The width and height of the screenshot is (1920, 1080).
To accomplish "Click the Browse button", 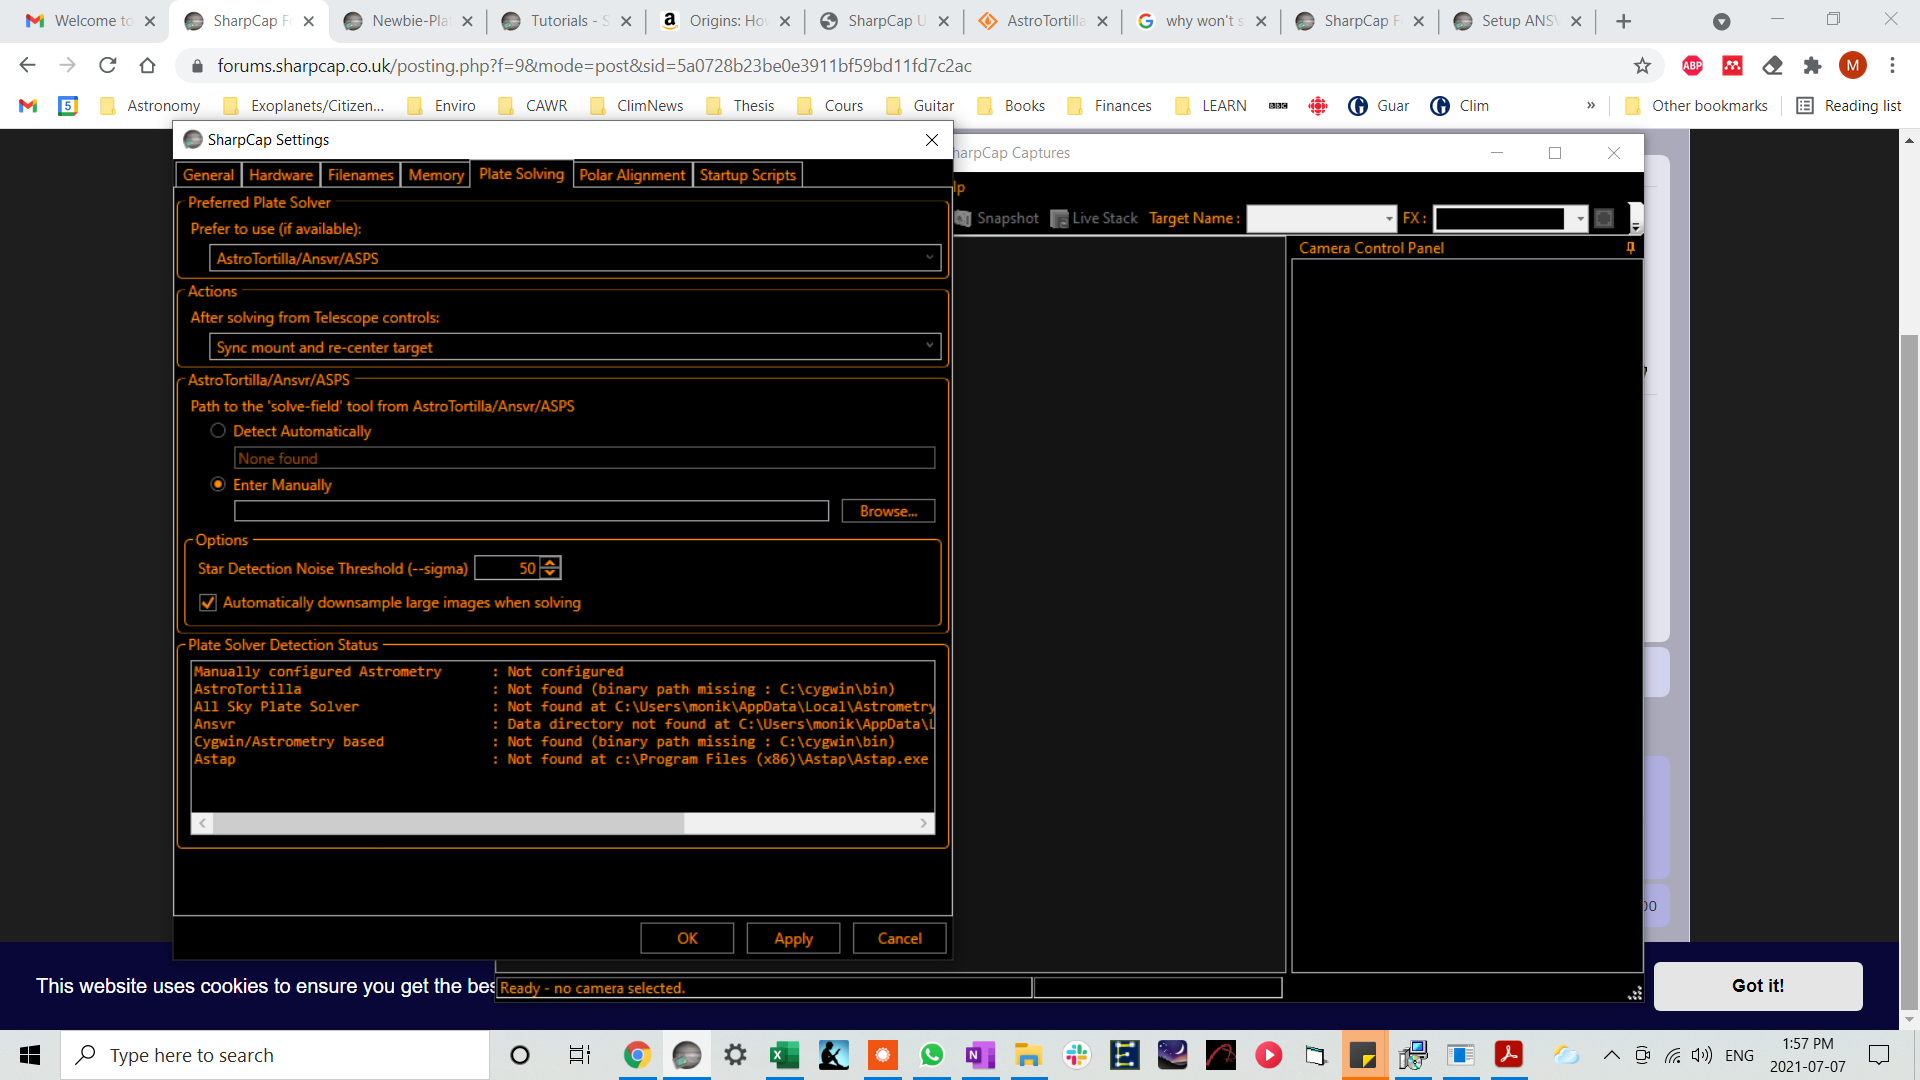I will pos(888,511).
